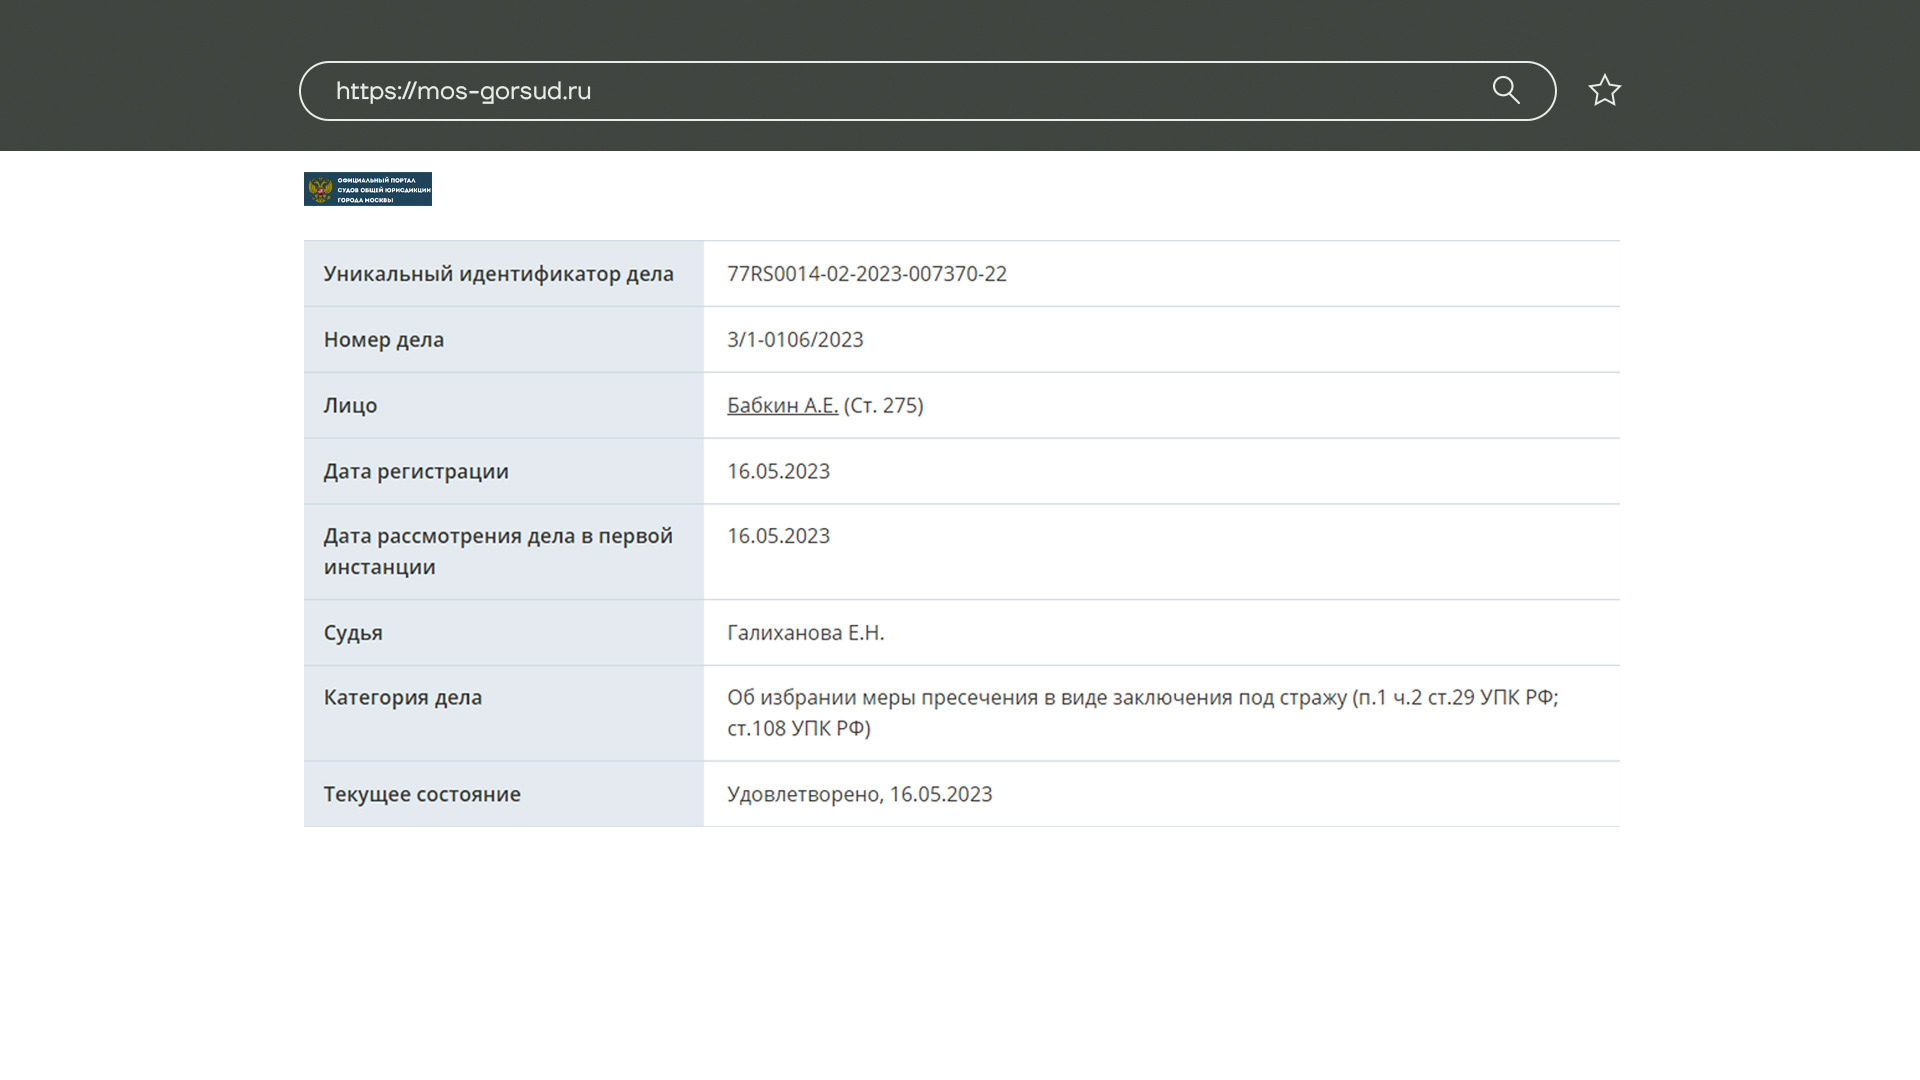Click the Moscow courts portal logo
Viewport: 1920px width, 1080px height.
tap(367, 189)
